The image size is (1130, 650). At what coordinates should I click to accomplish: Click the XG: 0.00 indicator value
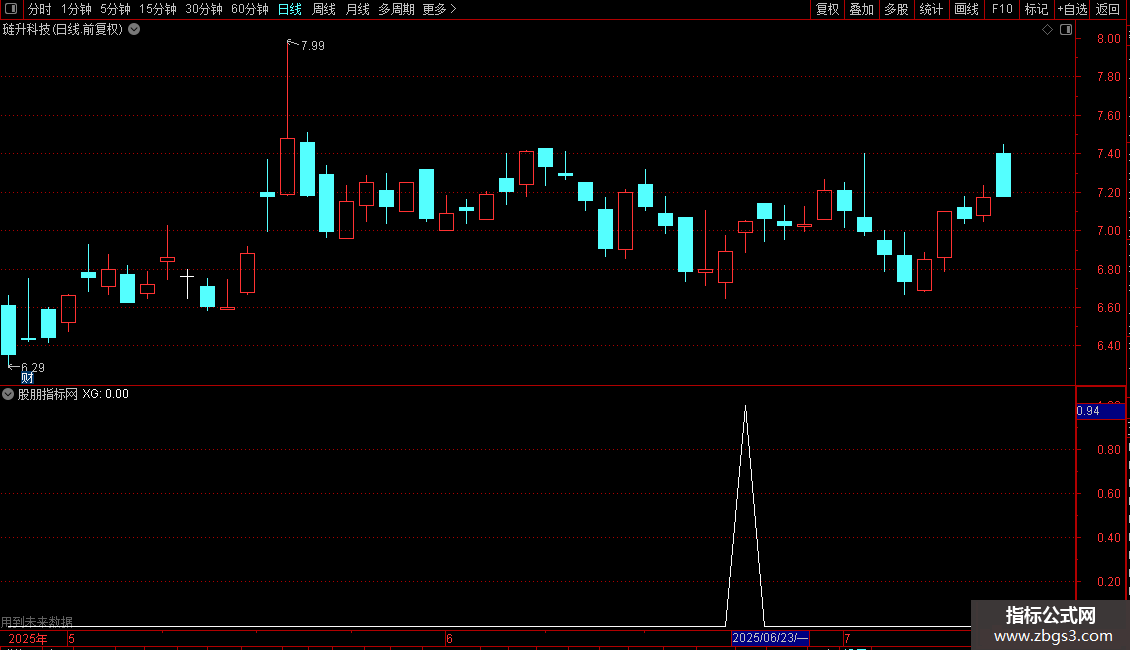click(105, 394)
